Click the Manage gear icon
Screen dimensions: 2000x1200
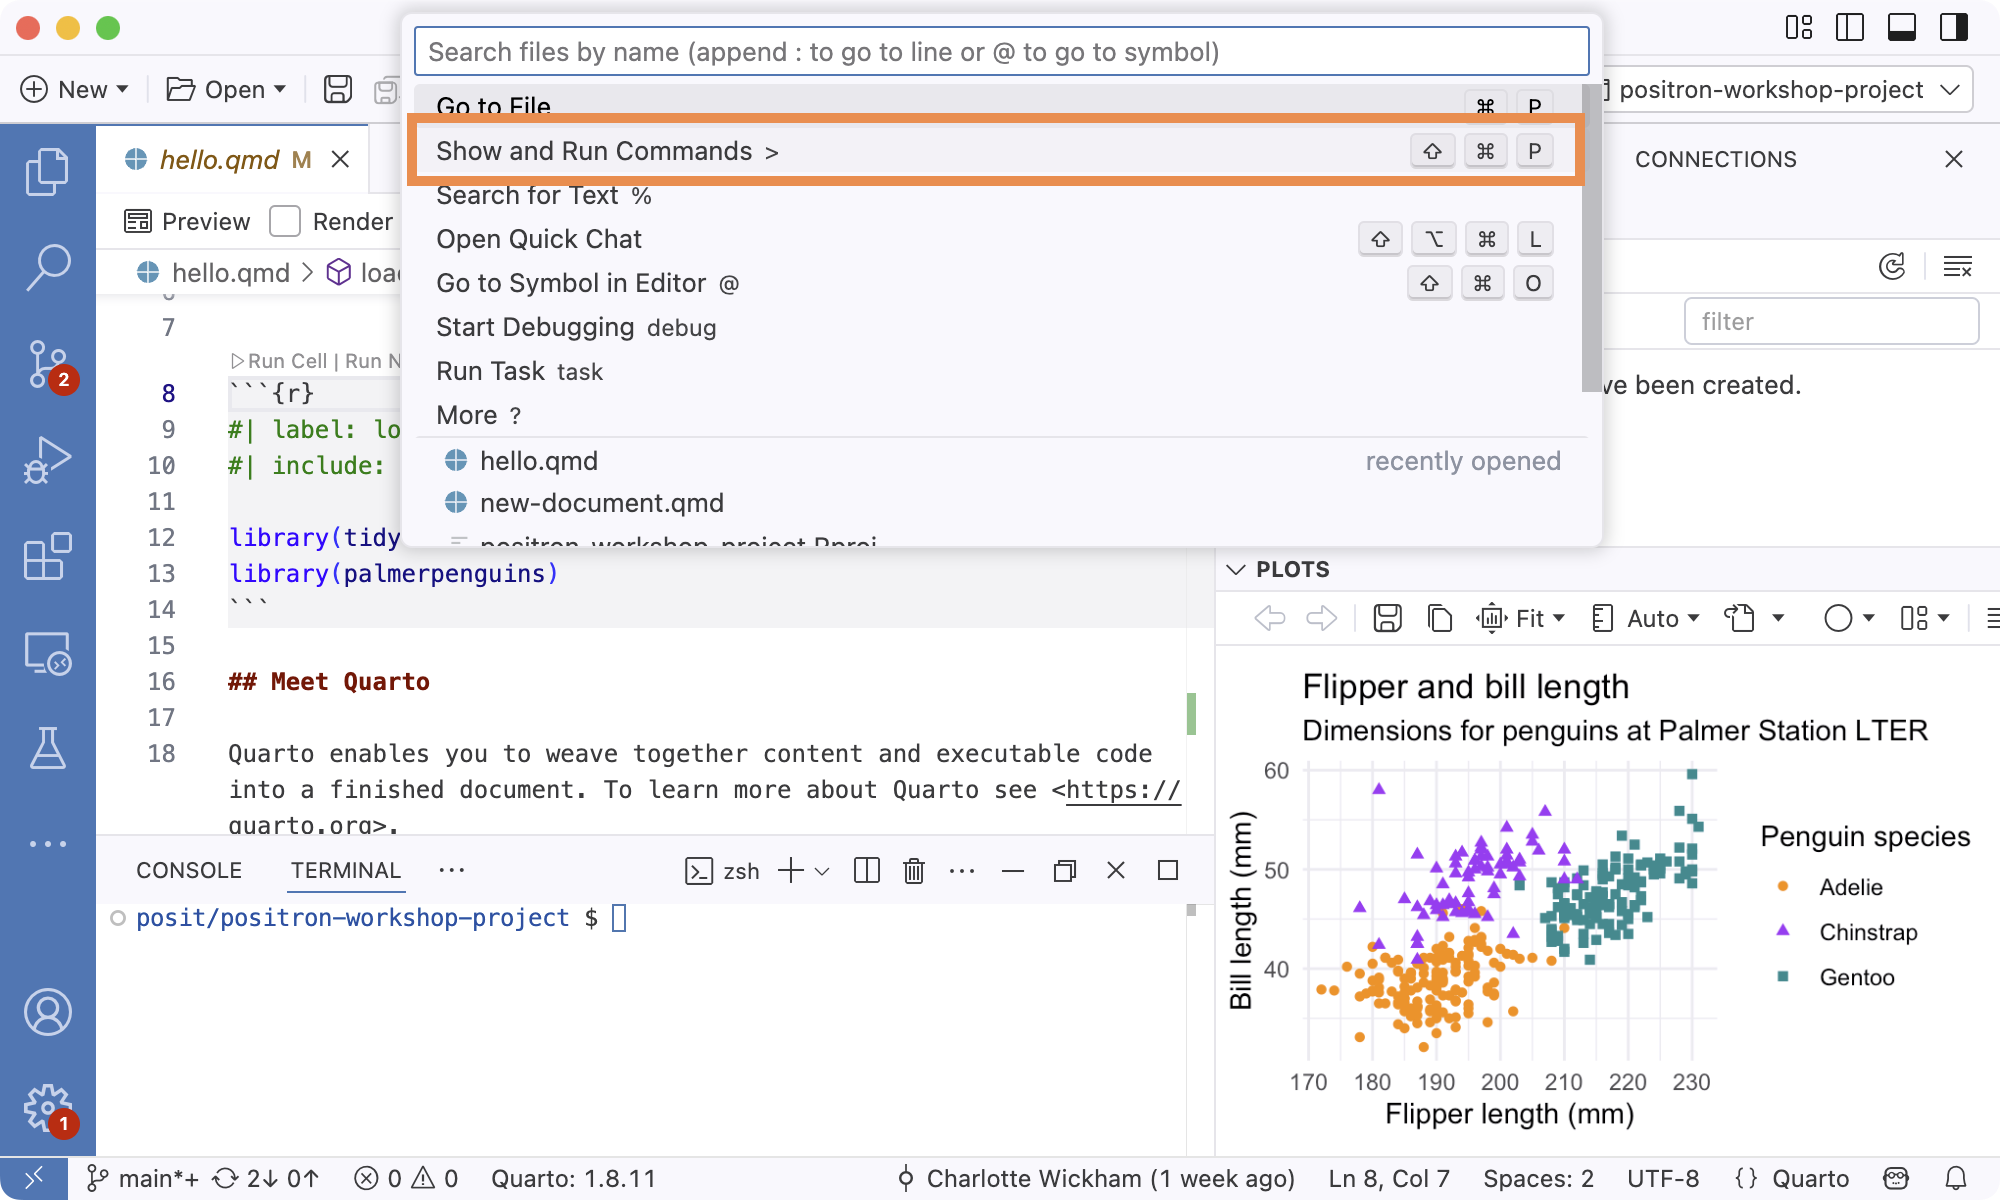click(47, 1108)
